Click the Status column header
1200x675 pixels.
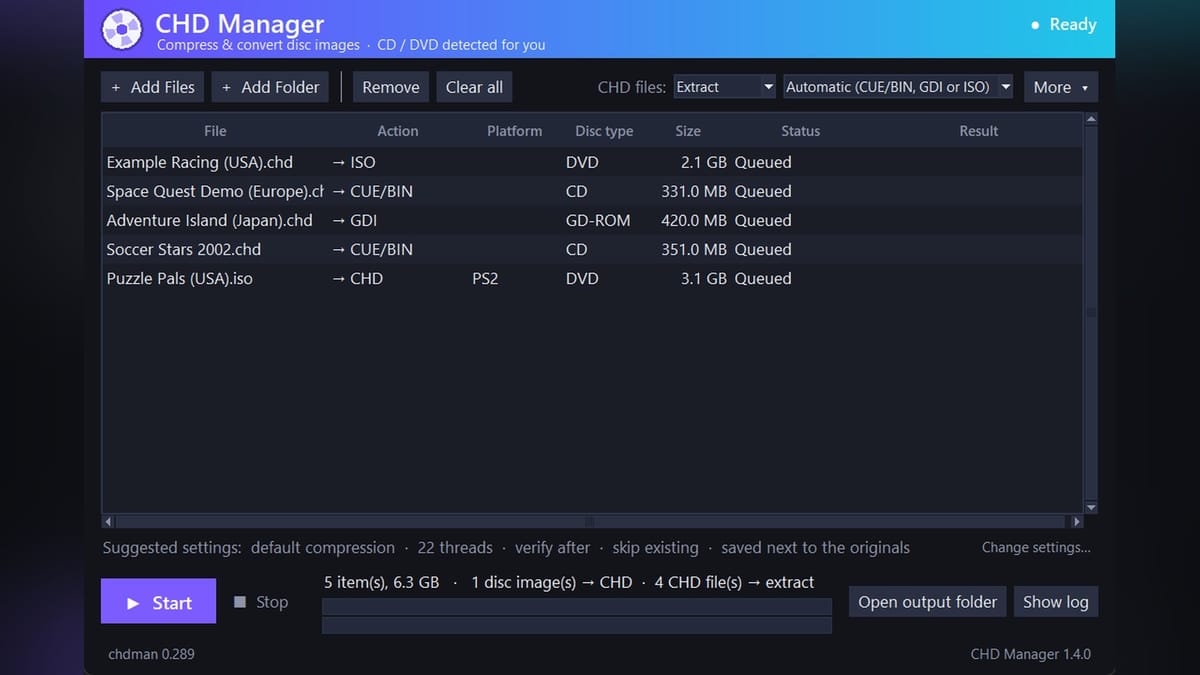point(800,131)
